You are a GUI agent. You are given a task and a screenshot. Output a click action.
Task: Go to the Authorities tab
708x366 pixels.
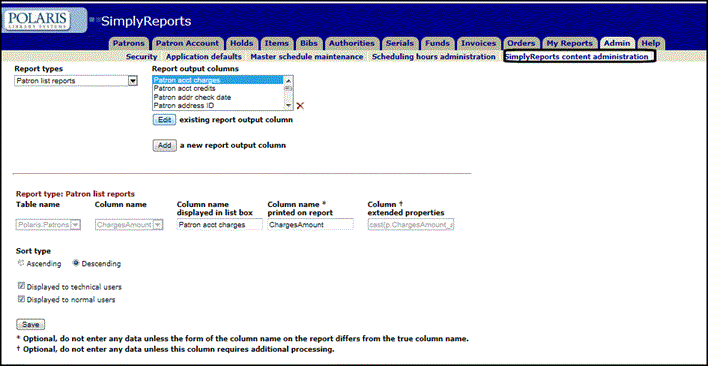coord(352,43)
